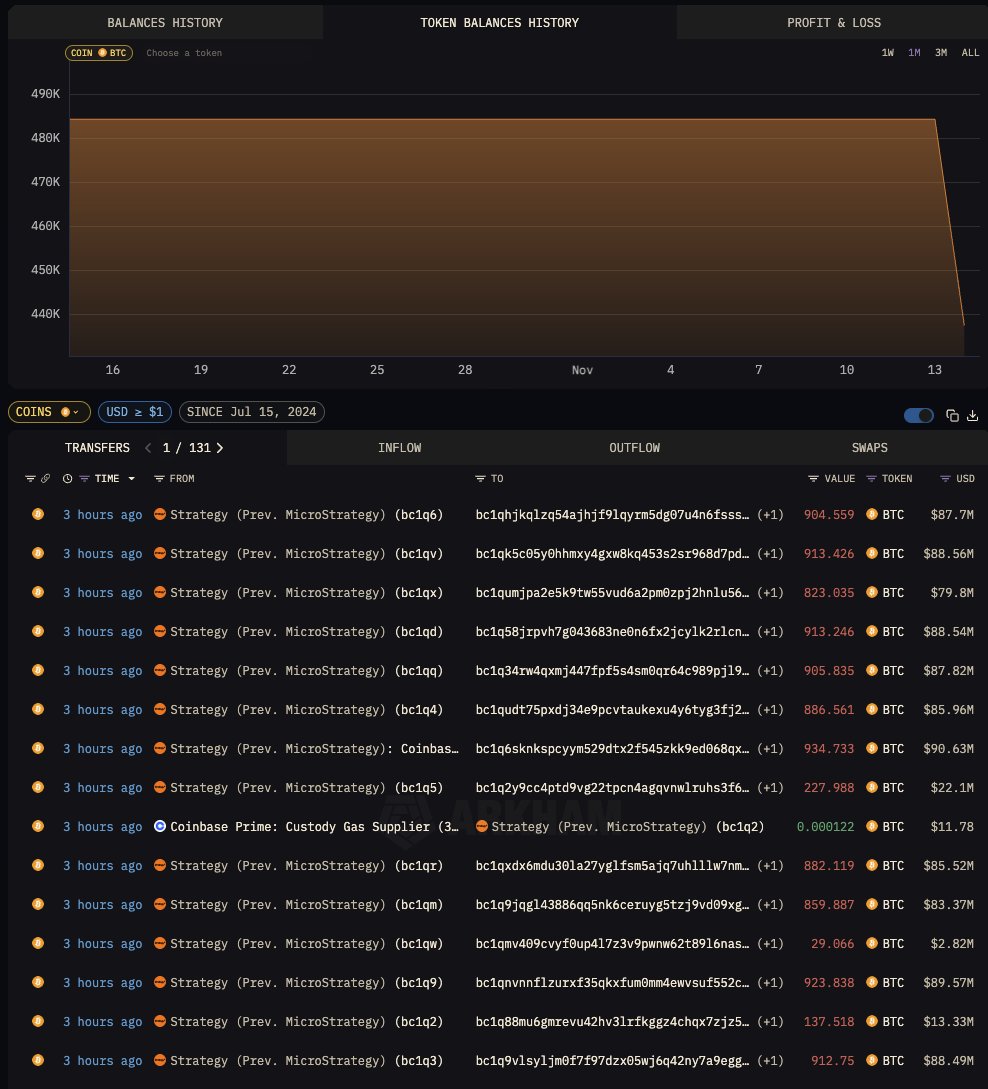Viewport: 988px width, 1089px height.
Task: Click the link icon in table header
Action: [x=45, y=479]
